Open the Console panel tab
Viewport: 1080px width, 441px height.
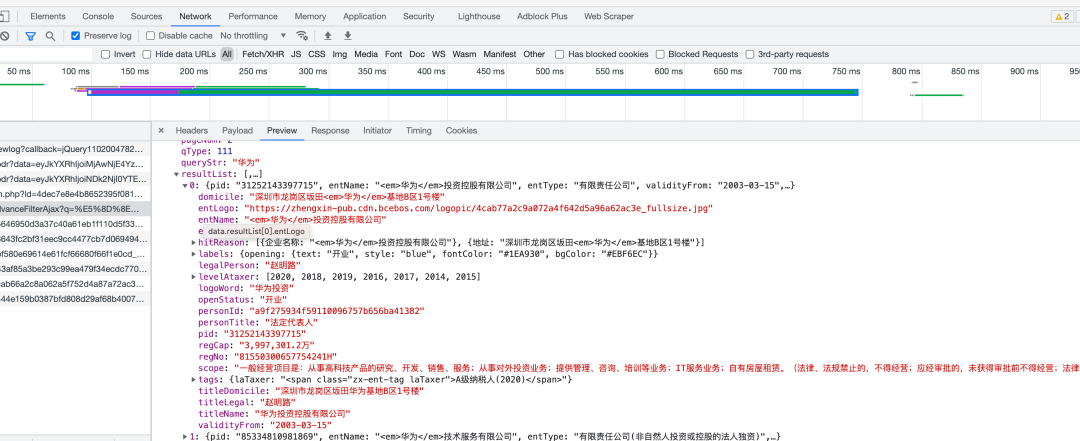click(98, 17)
